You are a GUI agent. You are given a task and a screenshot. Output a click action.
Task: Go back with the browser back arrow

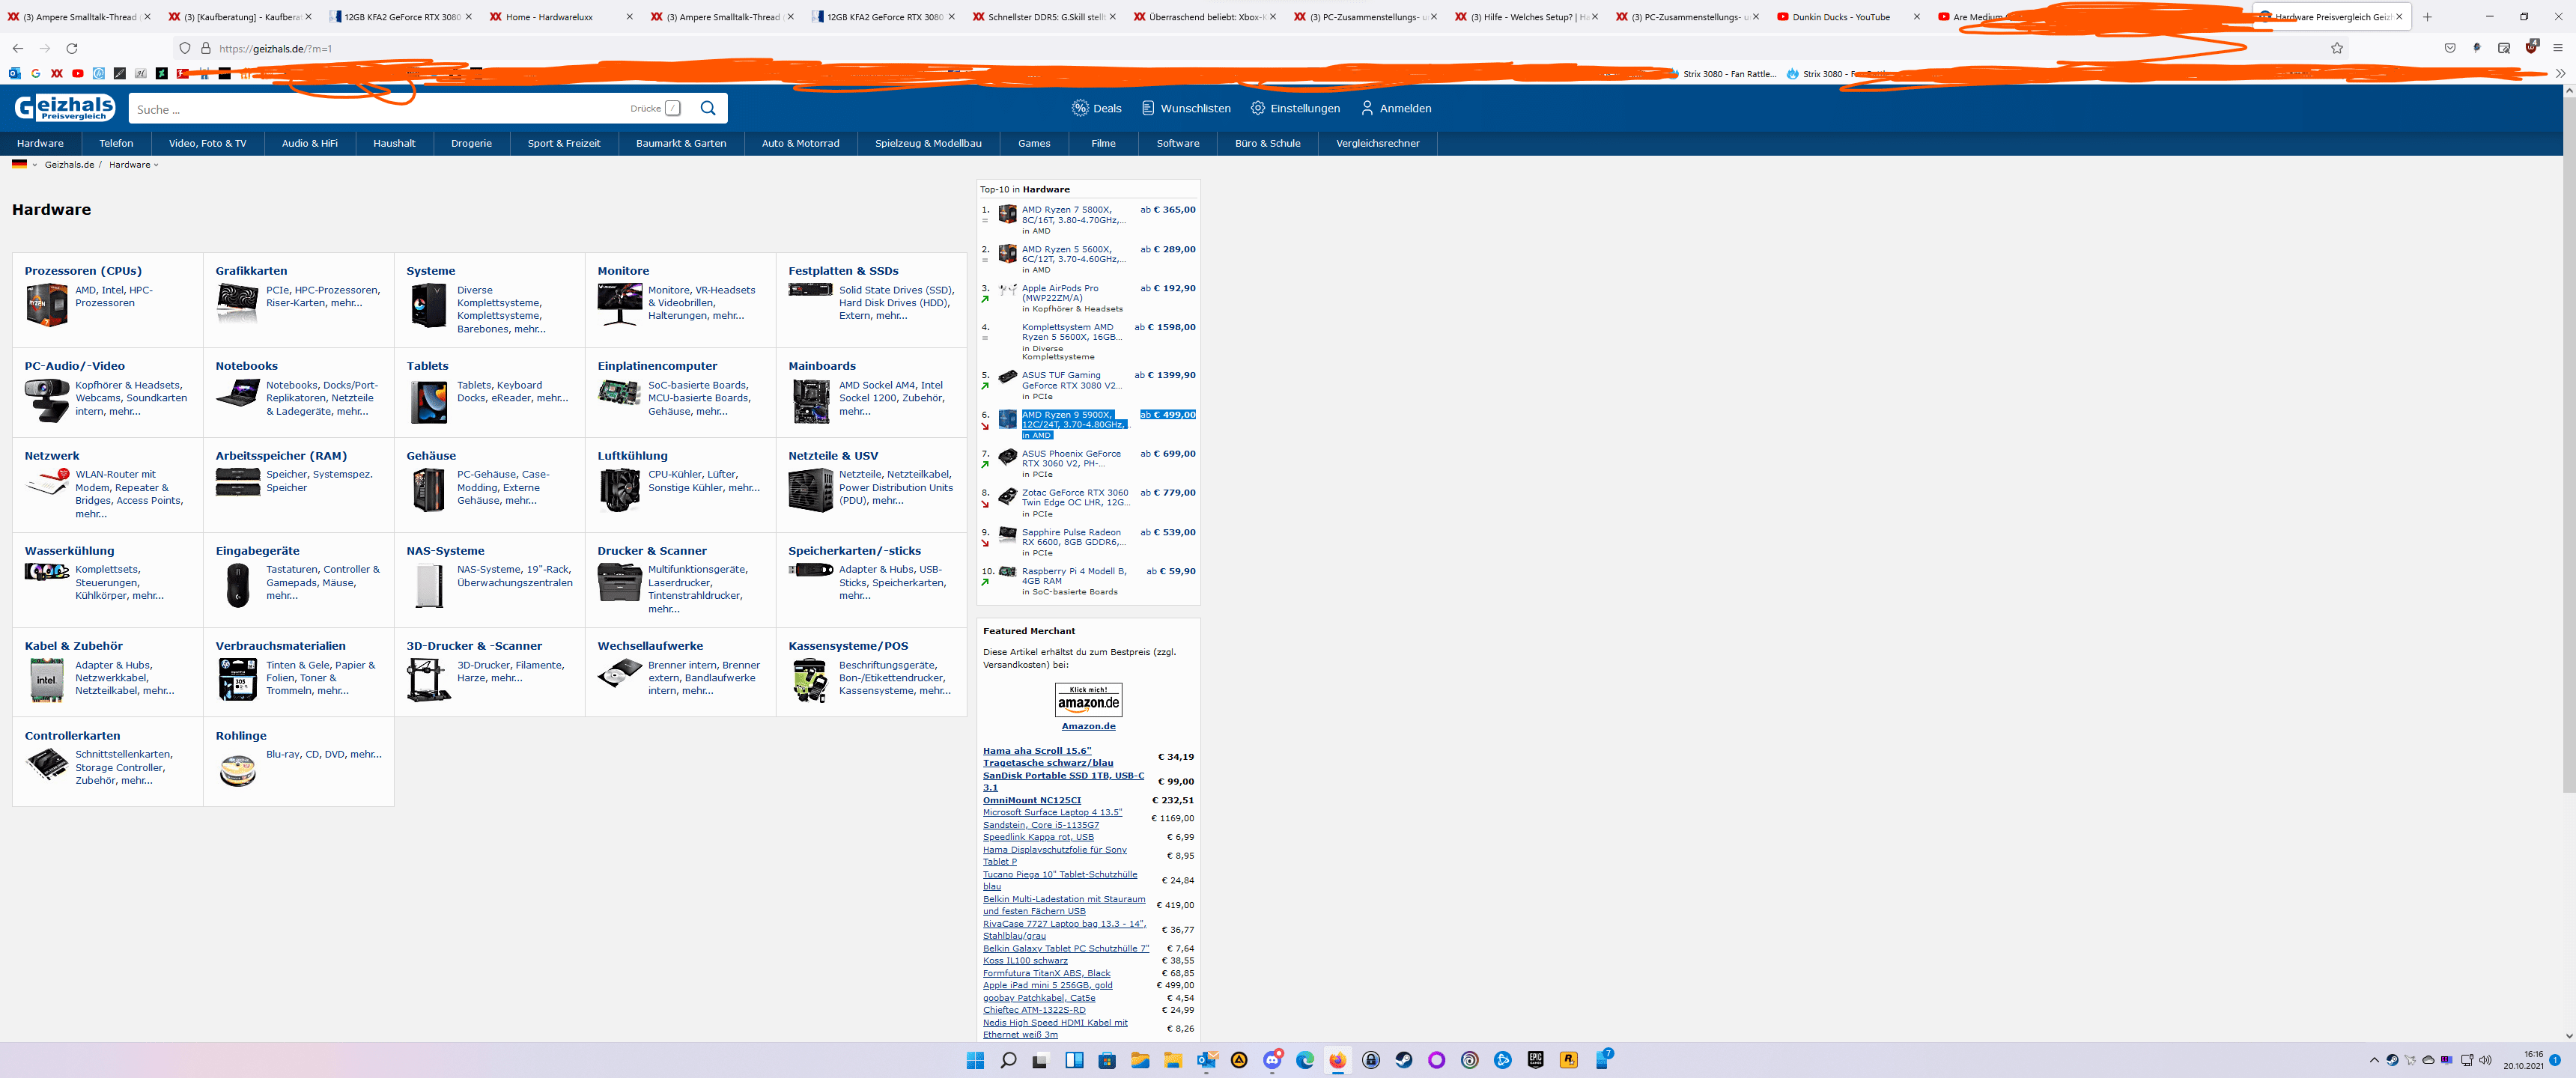coord(17,48)
